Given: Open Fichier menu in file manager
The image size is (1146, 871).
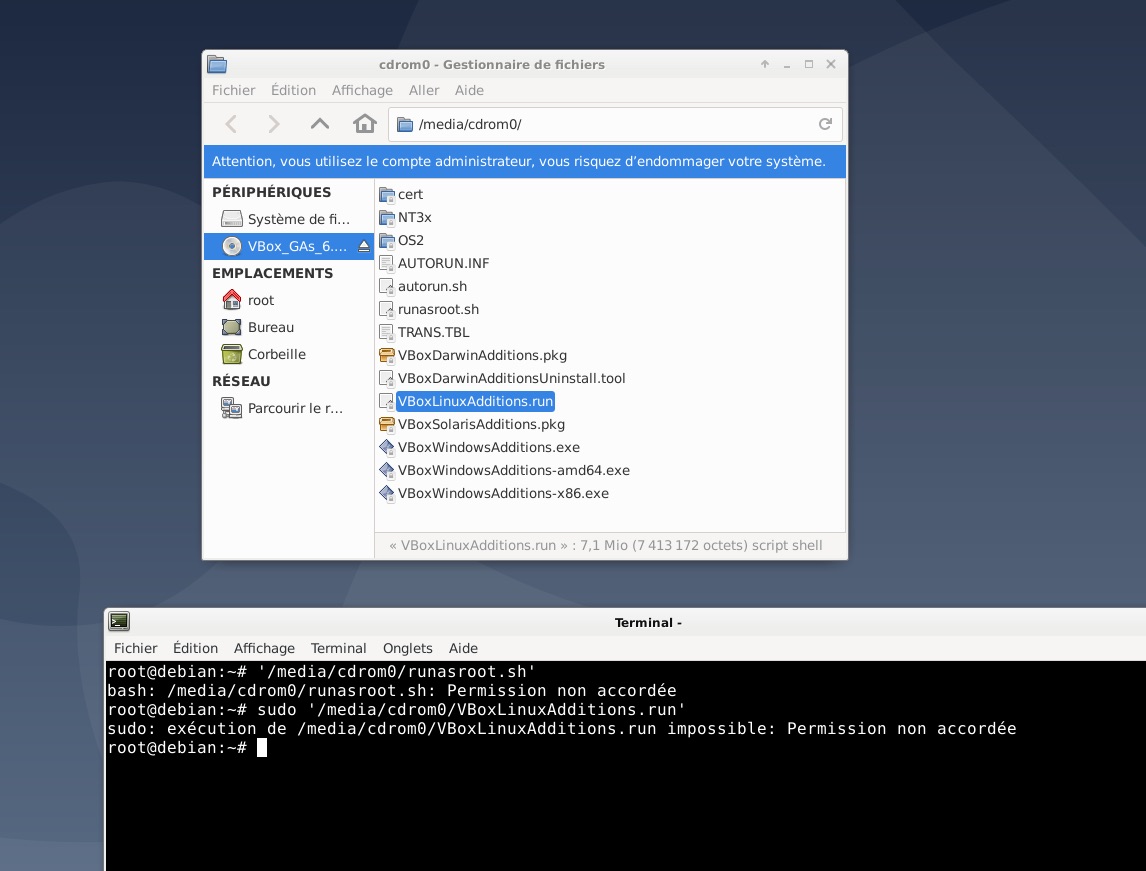Looking at the screenshot, I should (x=233, y=91).
